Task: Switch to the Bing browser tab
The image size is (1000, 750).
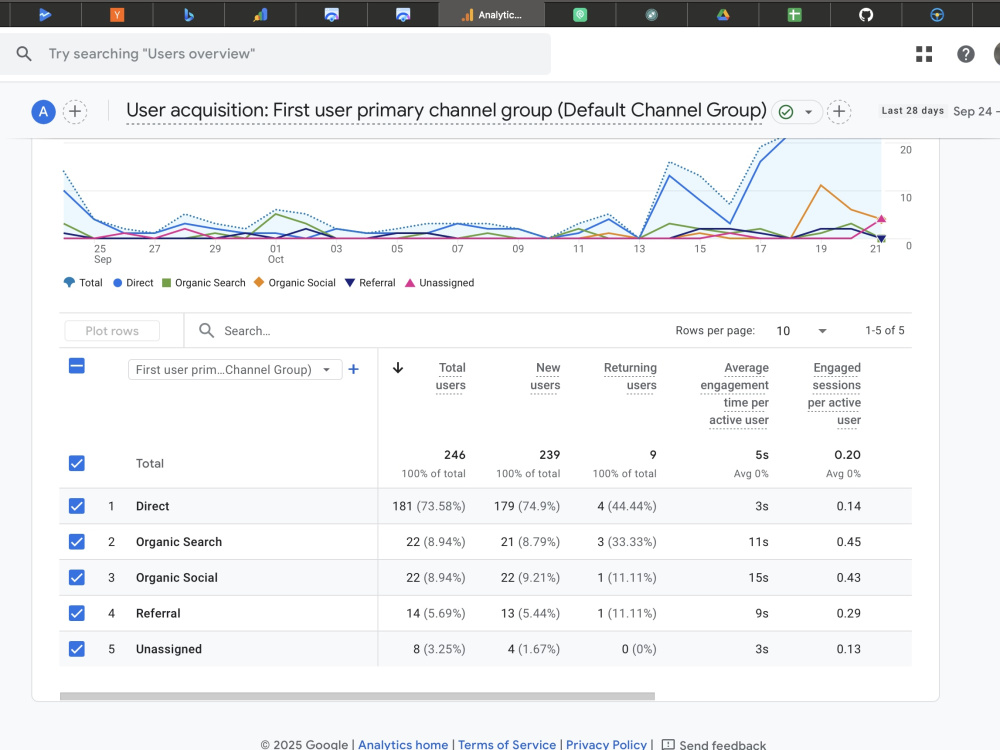Action: click(x=188, y=15)
